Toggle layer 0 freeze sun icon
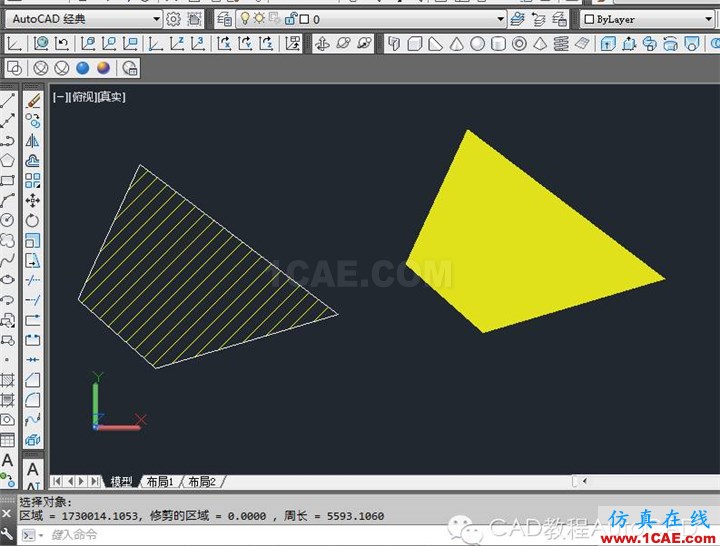The image size is (720, 546). point(259,19)
